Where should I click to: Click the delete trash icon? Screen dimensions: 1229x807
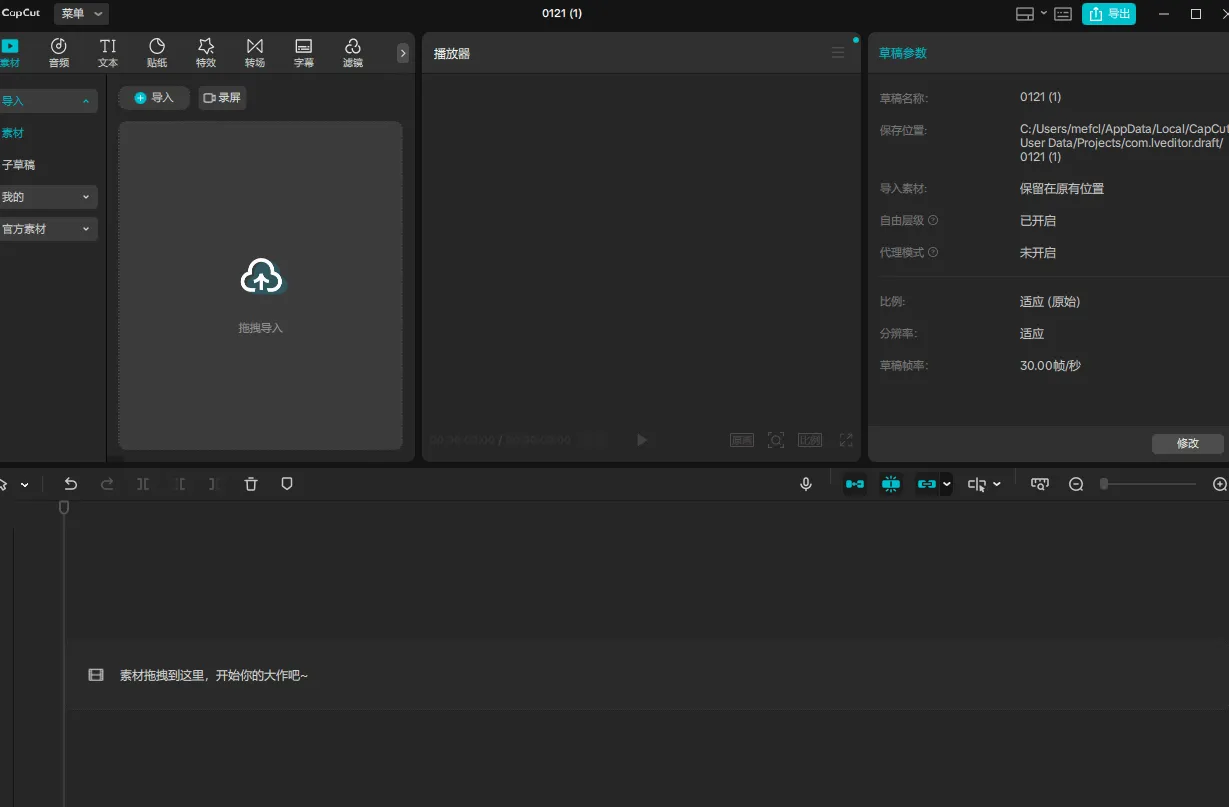(251, 484)
